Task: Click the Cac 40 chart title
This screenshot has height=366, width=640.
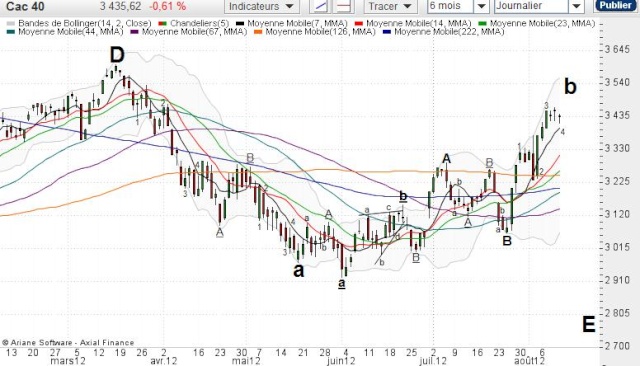Action: (25, 6)
